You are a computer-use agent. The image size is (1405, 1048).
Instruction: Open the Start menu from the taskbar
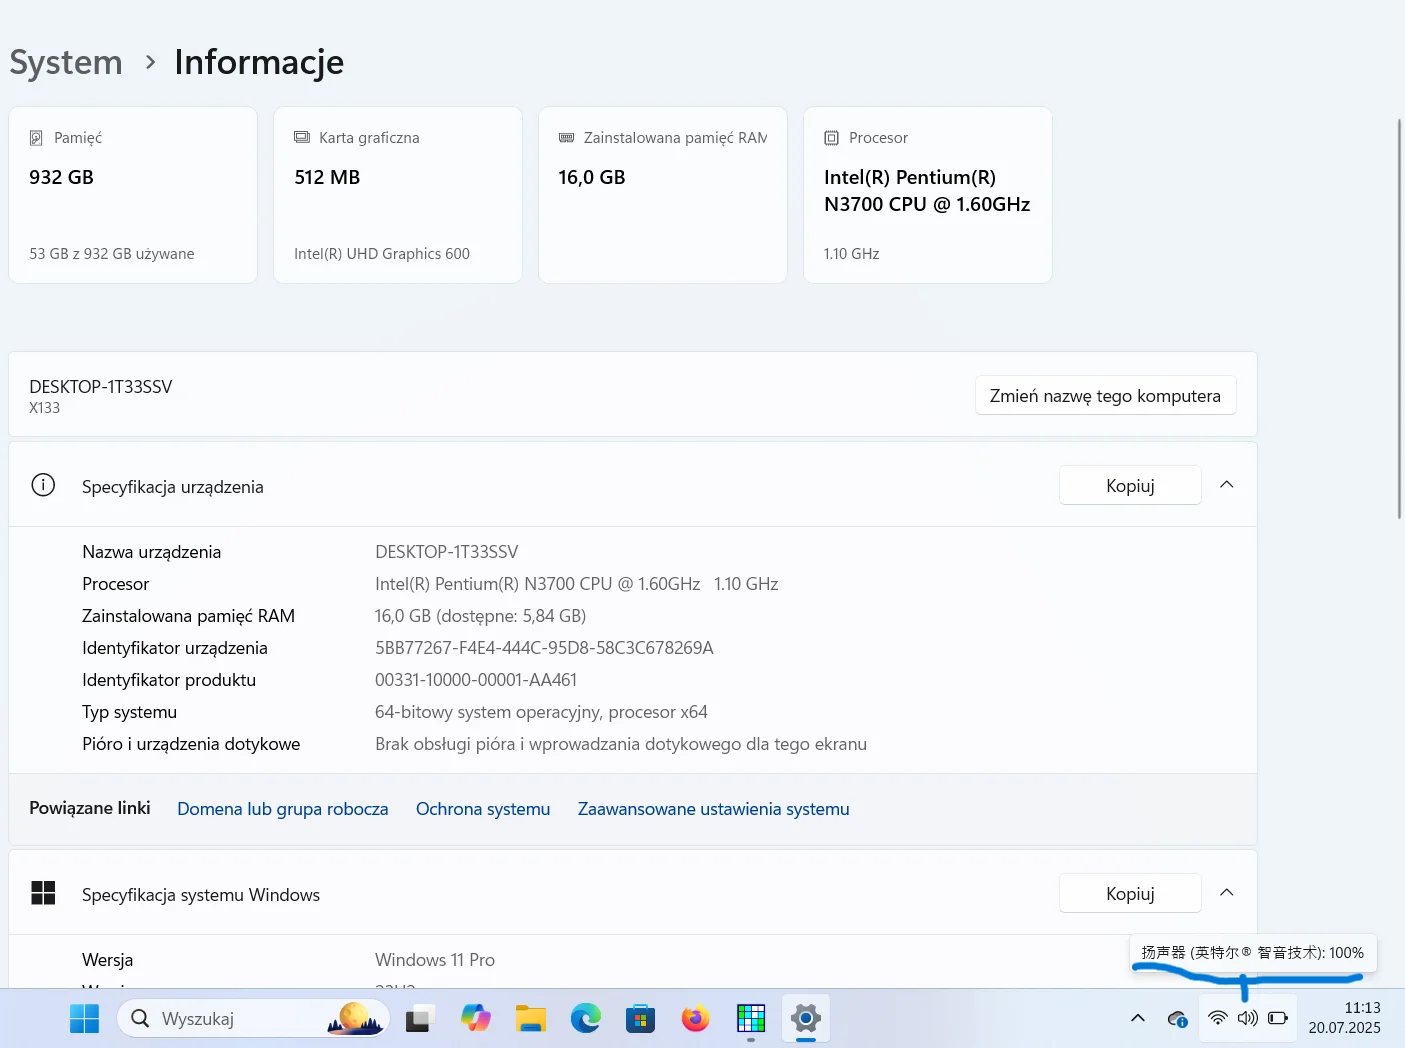click(85, 1019)
